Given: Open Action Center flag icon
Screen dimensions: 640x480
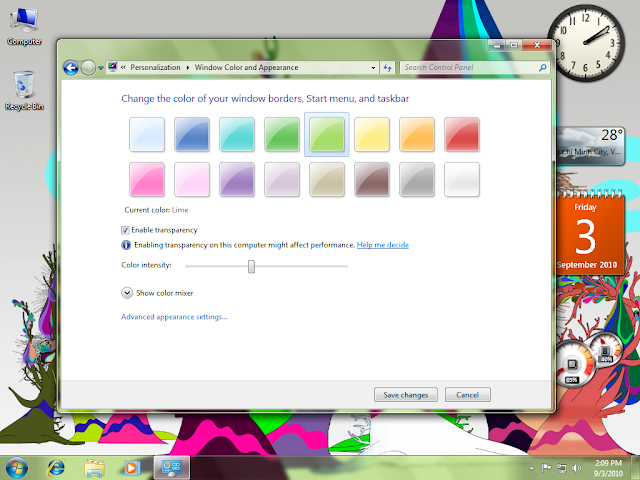Looking at the screenshot, I should 546,468.
